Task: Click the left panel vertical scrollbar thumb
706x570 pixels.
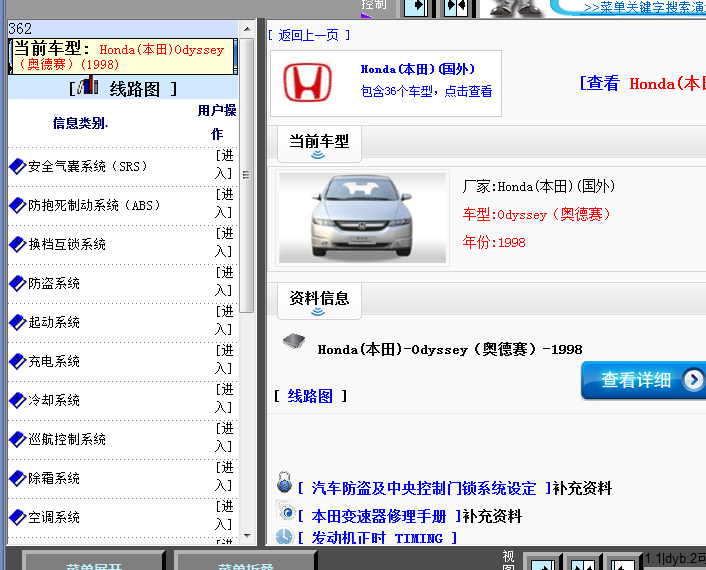Action: point(247,175)
